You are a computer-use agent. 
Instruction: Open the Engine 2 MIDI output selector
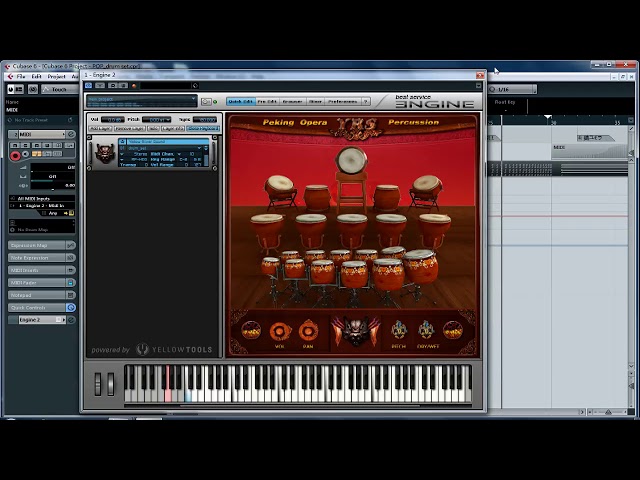tap(42, 206)
